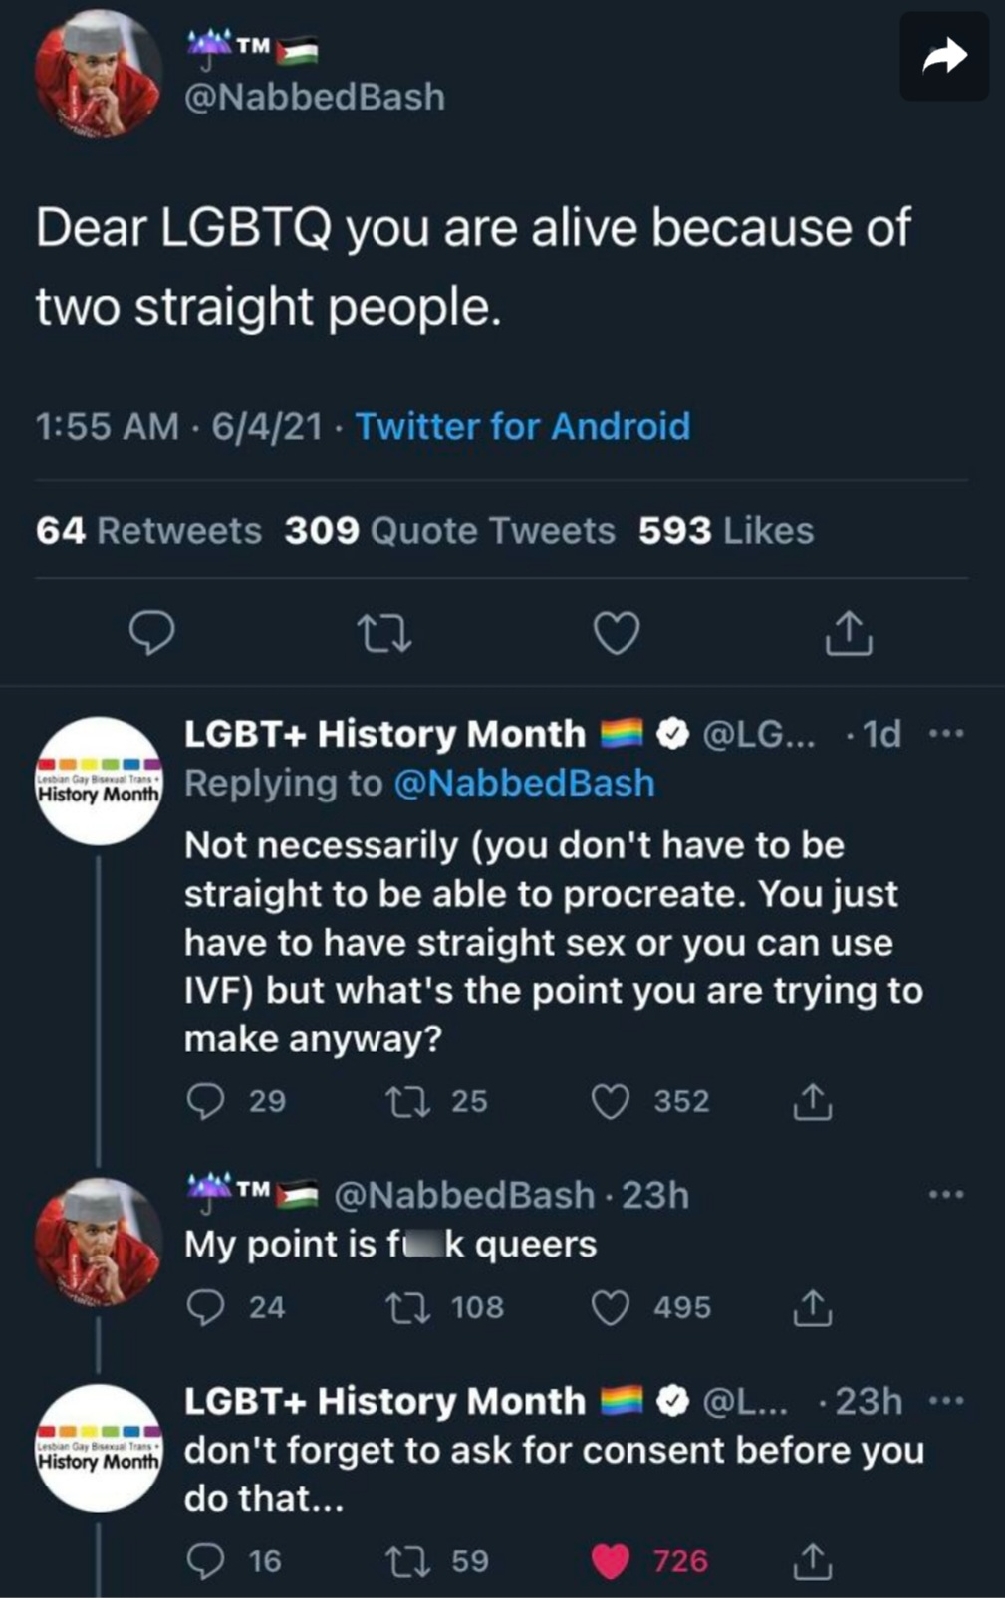Screen dimensions: 1005x1600
Task: Retweet the reply with 25 retweets
Action: [x=408, y=1101]
